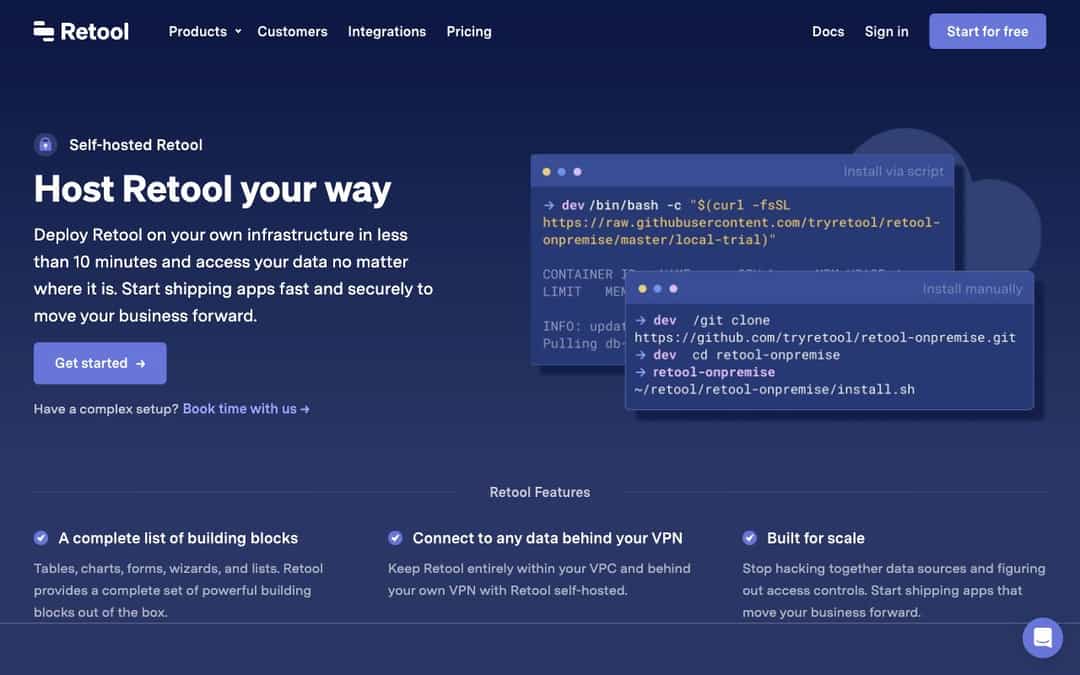The height and width of the screenshot is (675, 1080).
Task: Click Sign in
Action: point(886,31)
